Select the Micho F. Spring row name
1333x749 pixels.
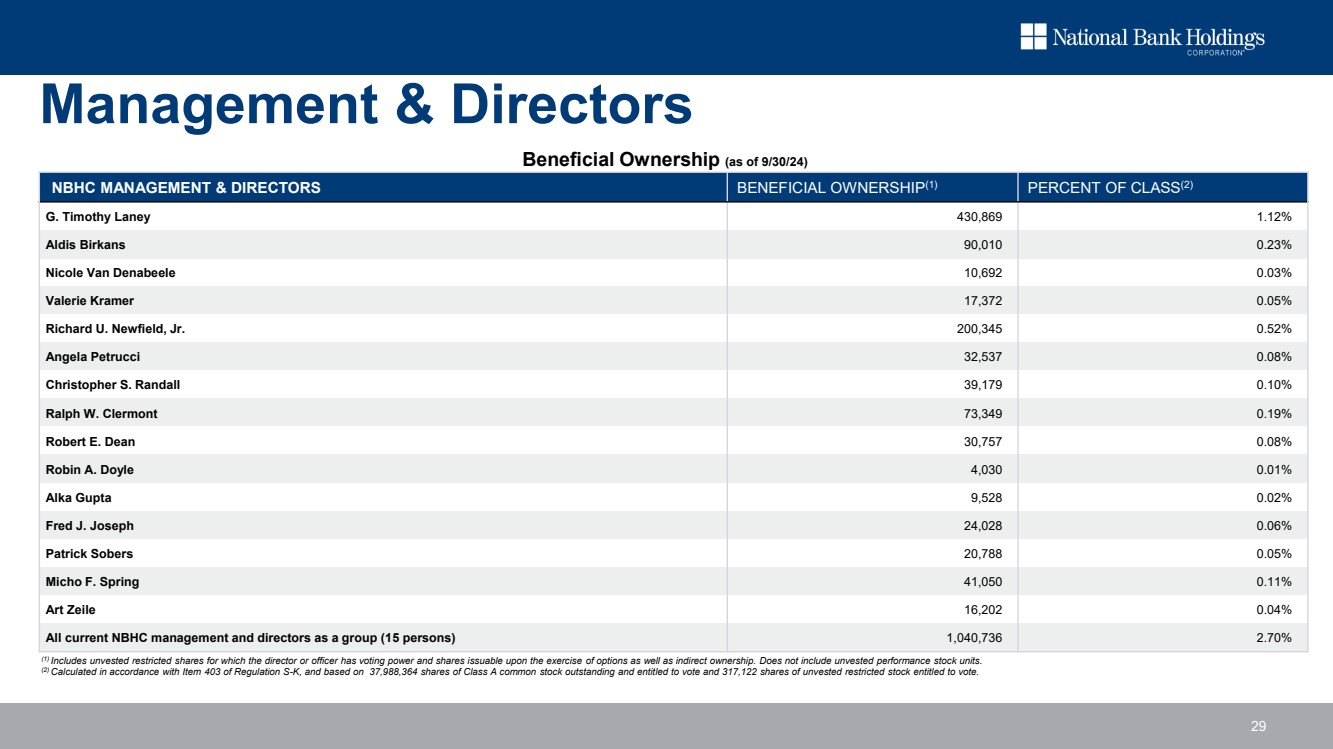92,582
